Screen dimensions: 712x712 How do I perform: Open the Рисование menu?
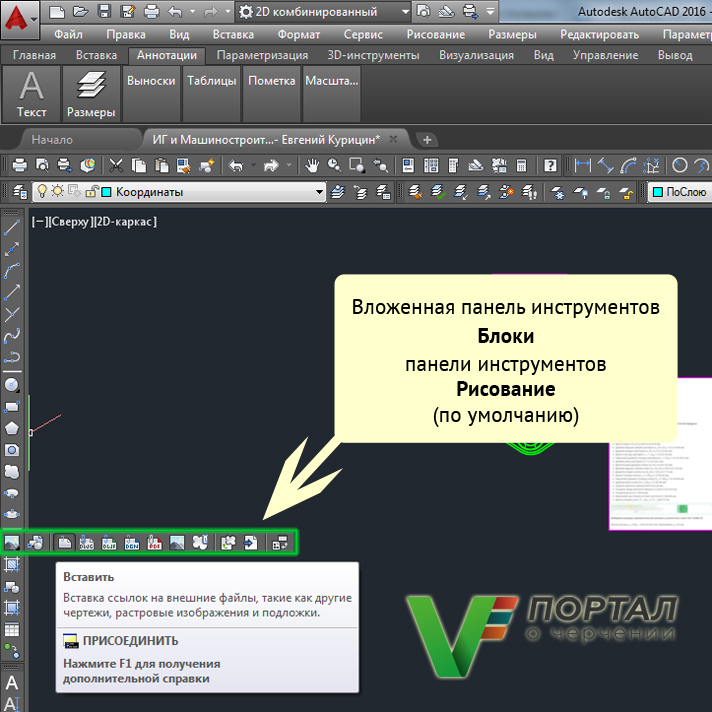pyautogui.click(x=436, y=35)
